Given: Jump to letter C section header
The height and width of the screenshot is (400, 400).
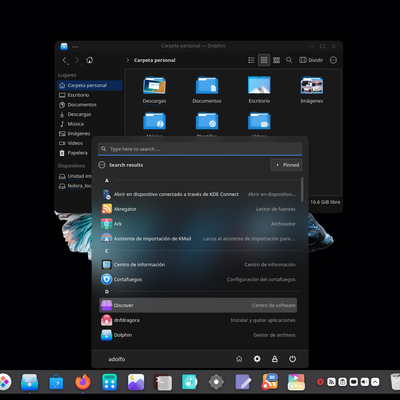Looking at the screenshot, I should pos(107,251).
